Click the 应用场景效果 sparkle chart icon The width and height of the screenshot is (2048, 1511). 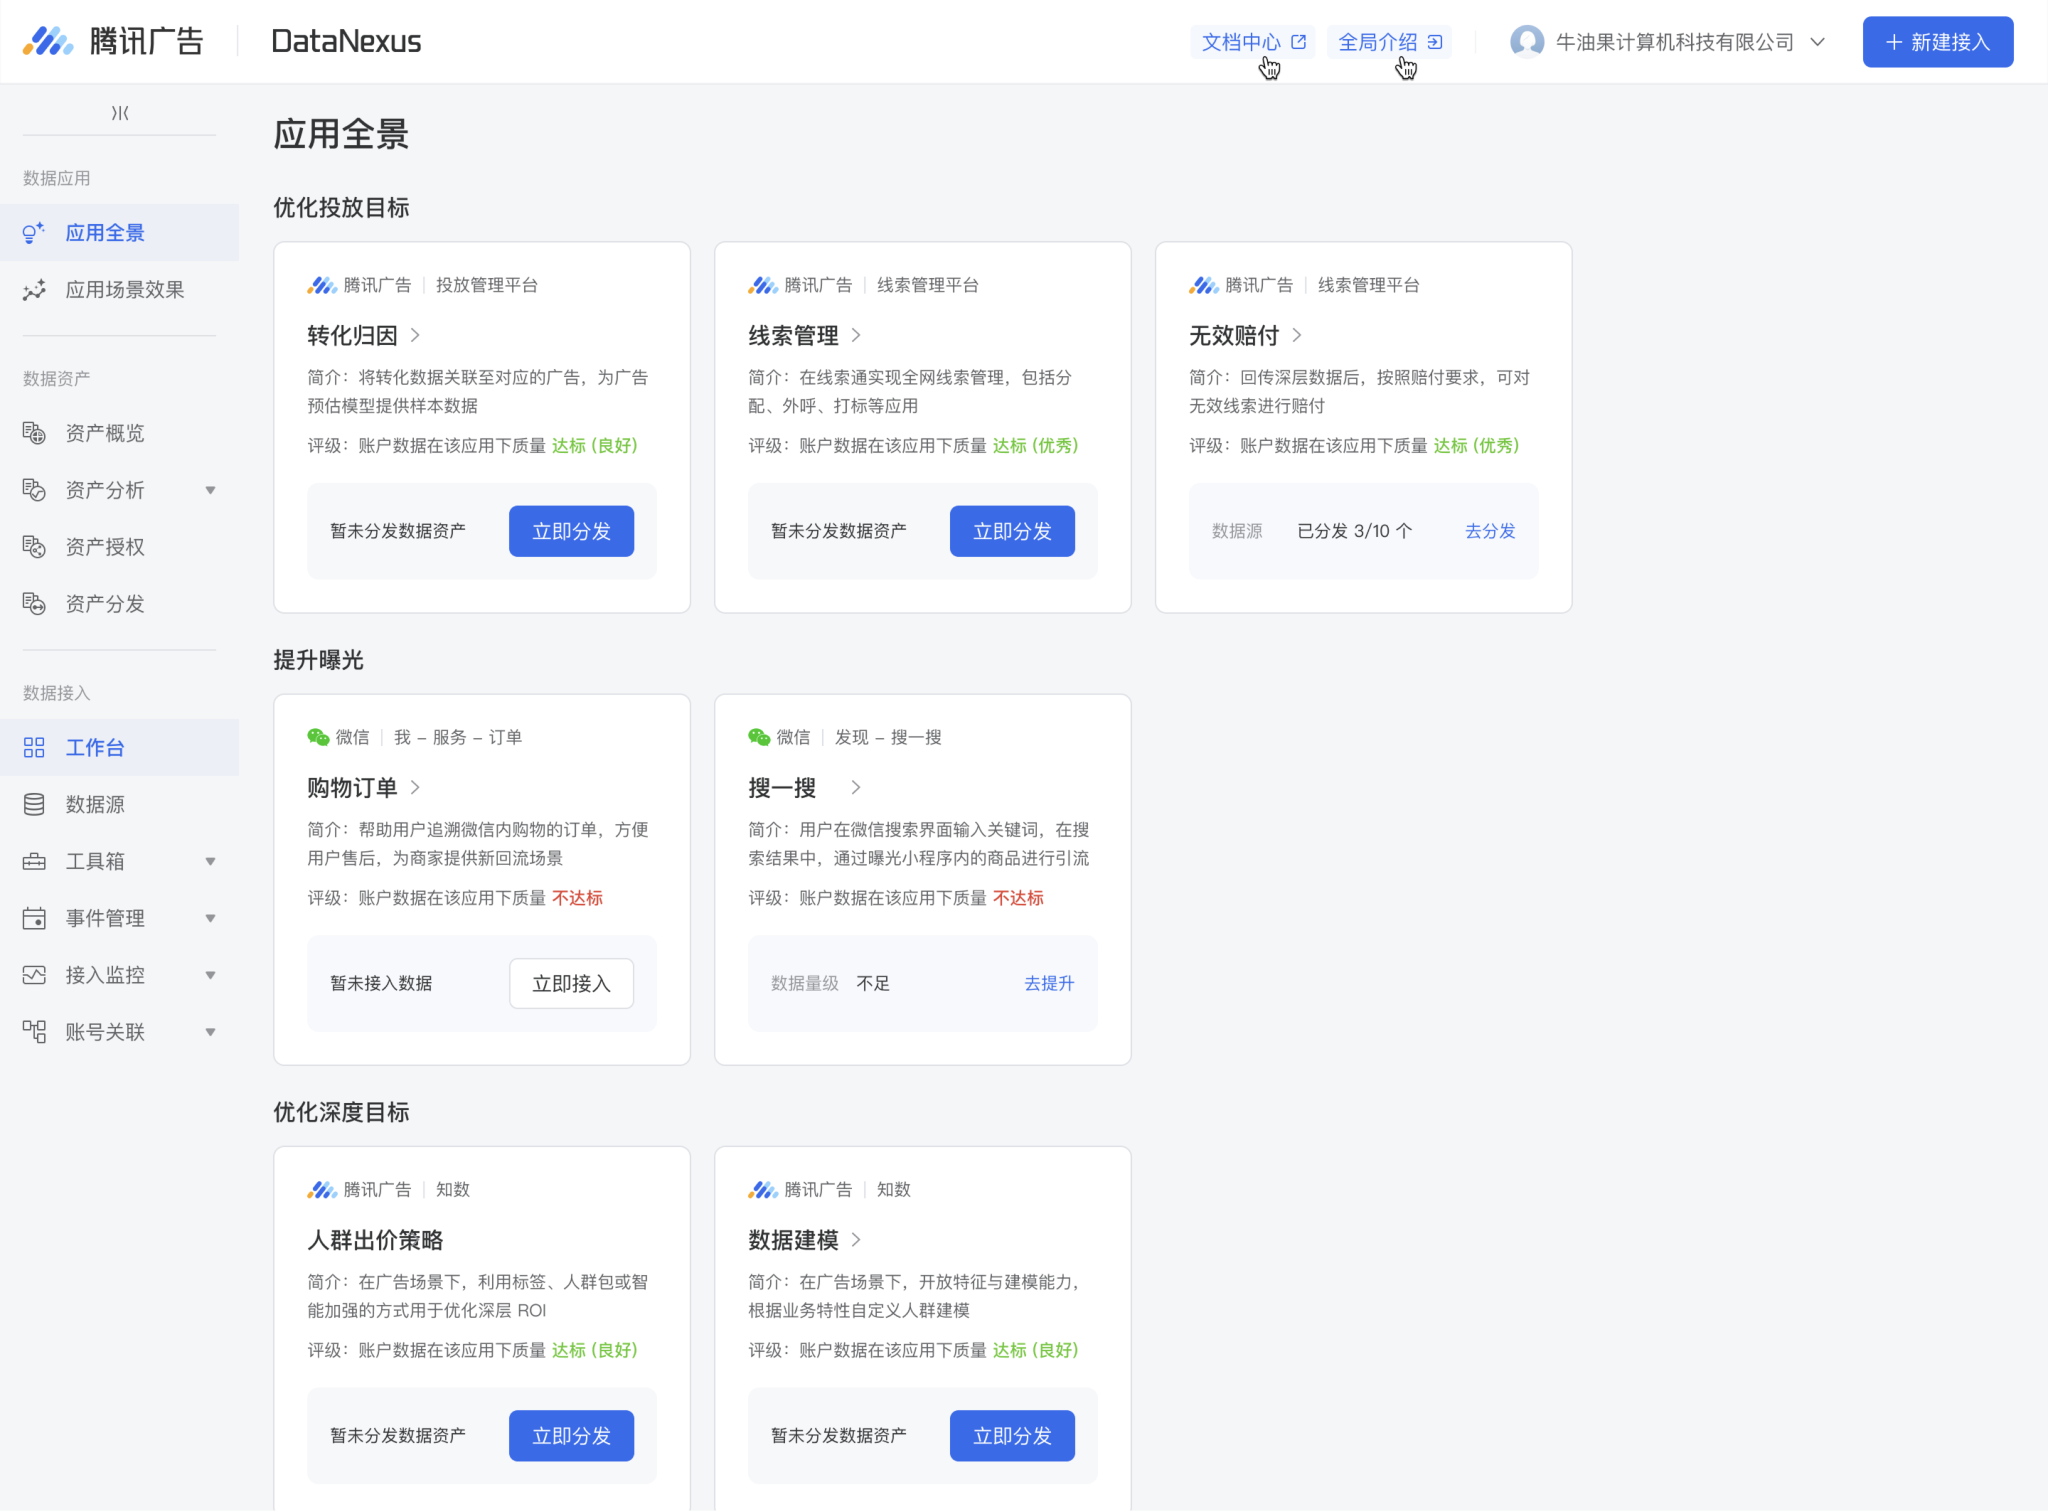pyautogui.click(x=34, y=290)
